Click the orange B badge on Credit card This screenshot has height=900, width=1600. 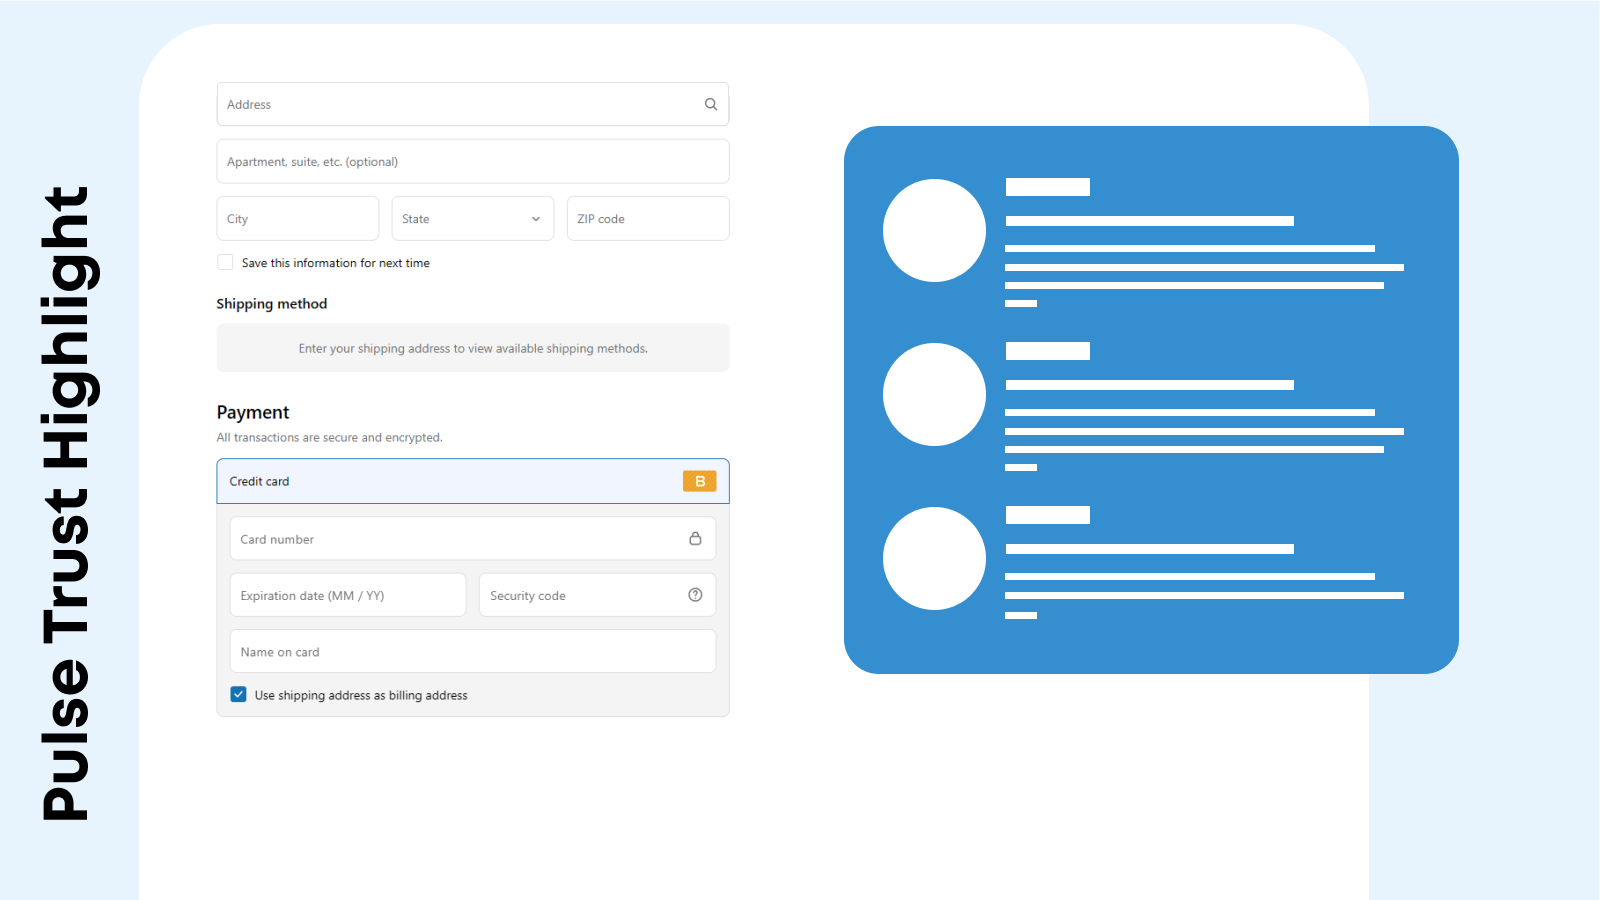700,481
